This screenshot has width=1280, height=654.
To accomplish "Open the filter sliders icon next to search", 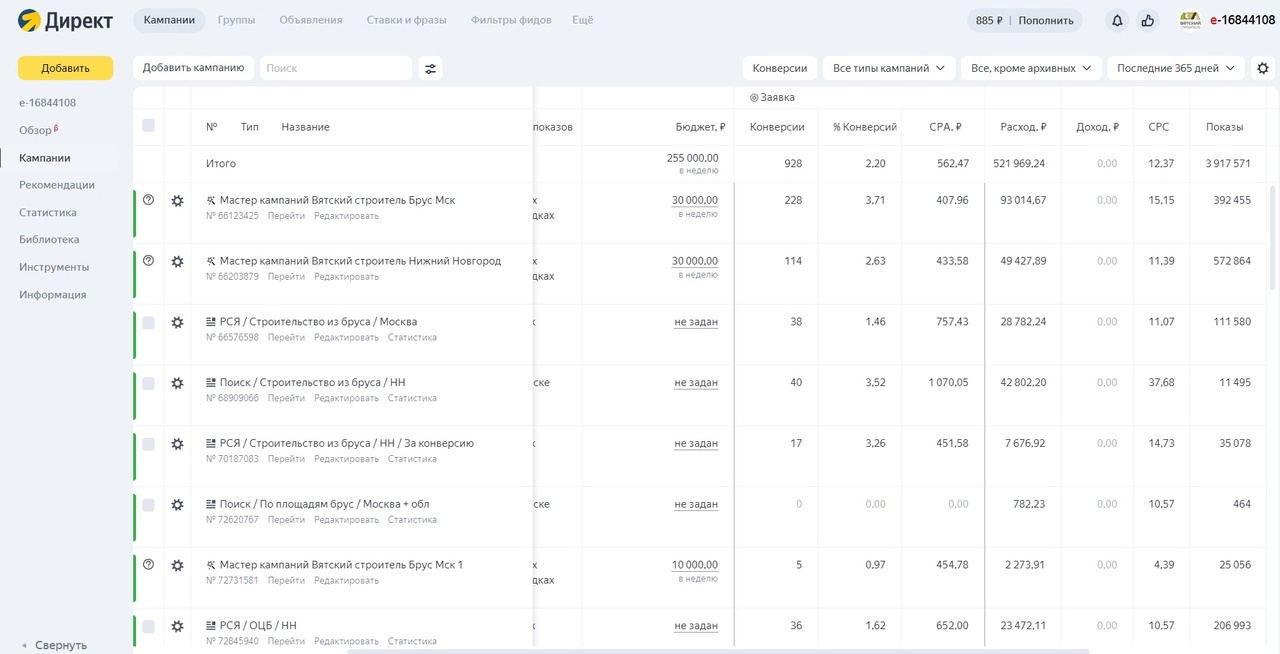I will pos(430,68).
